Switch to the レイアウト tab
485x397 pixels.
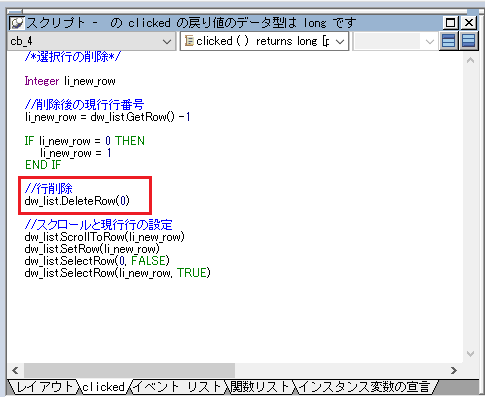click(x=44, y=387)
